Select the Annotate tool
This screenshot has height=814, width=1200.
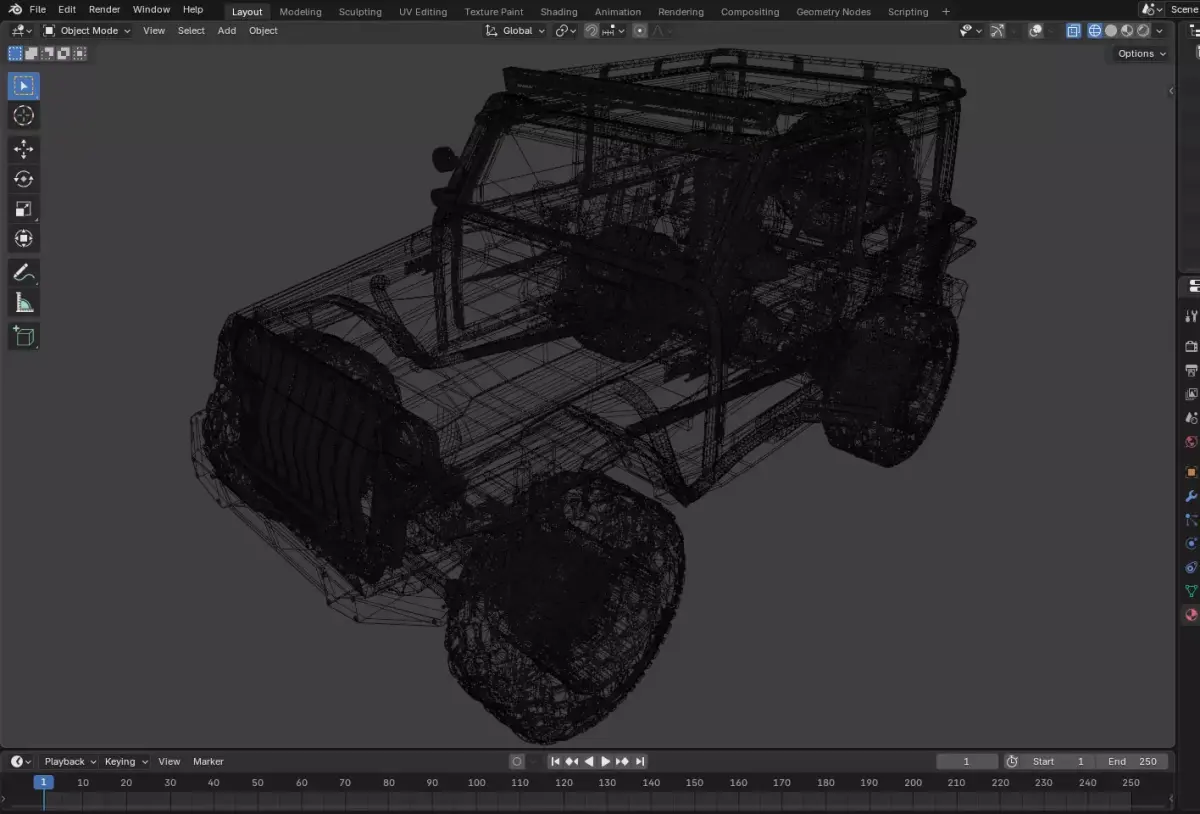(x=24, y=272)
